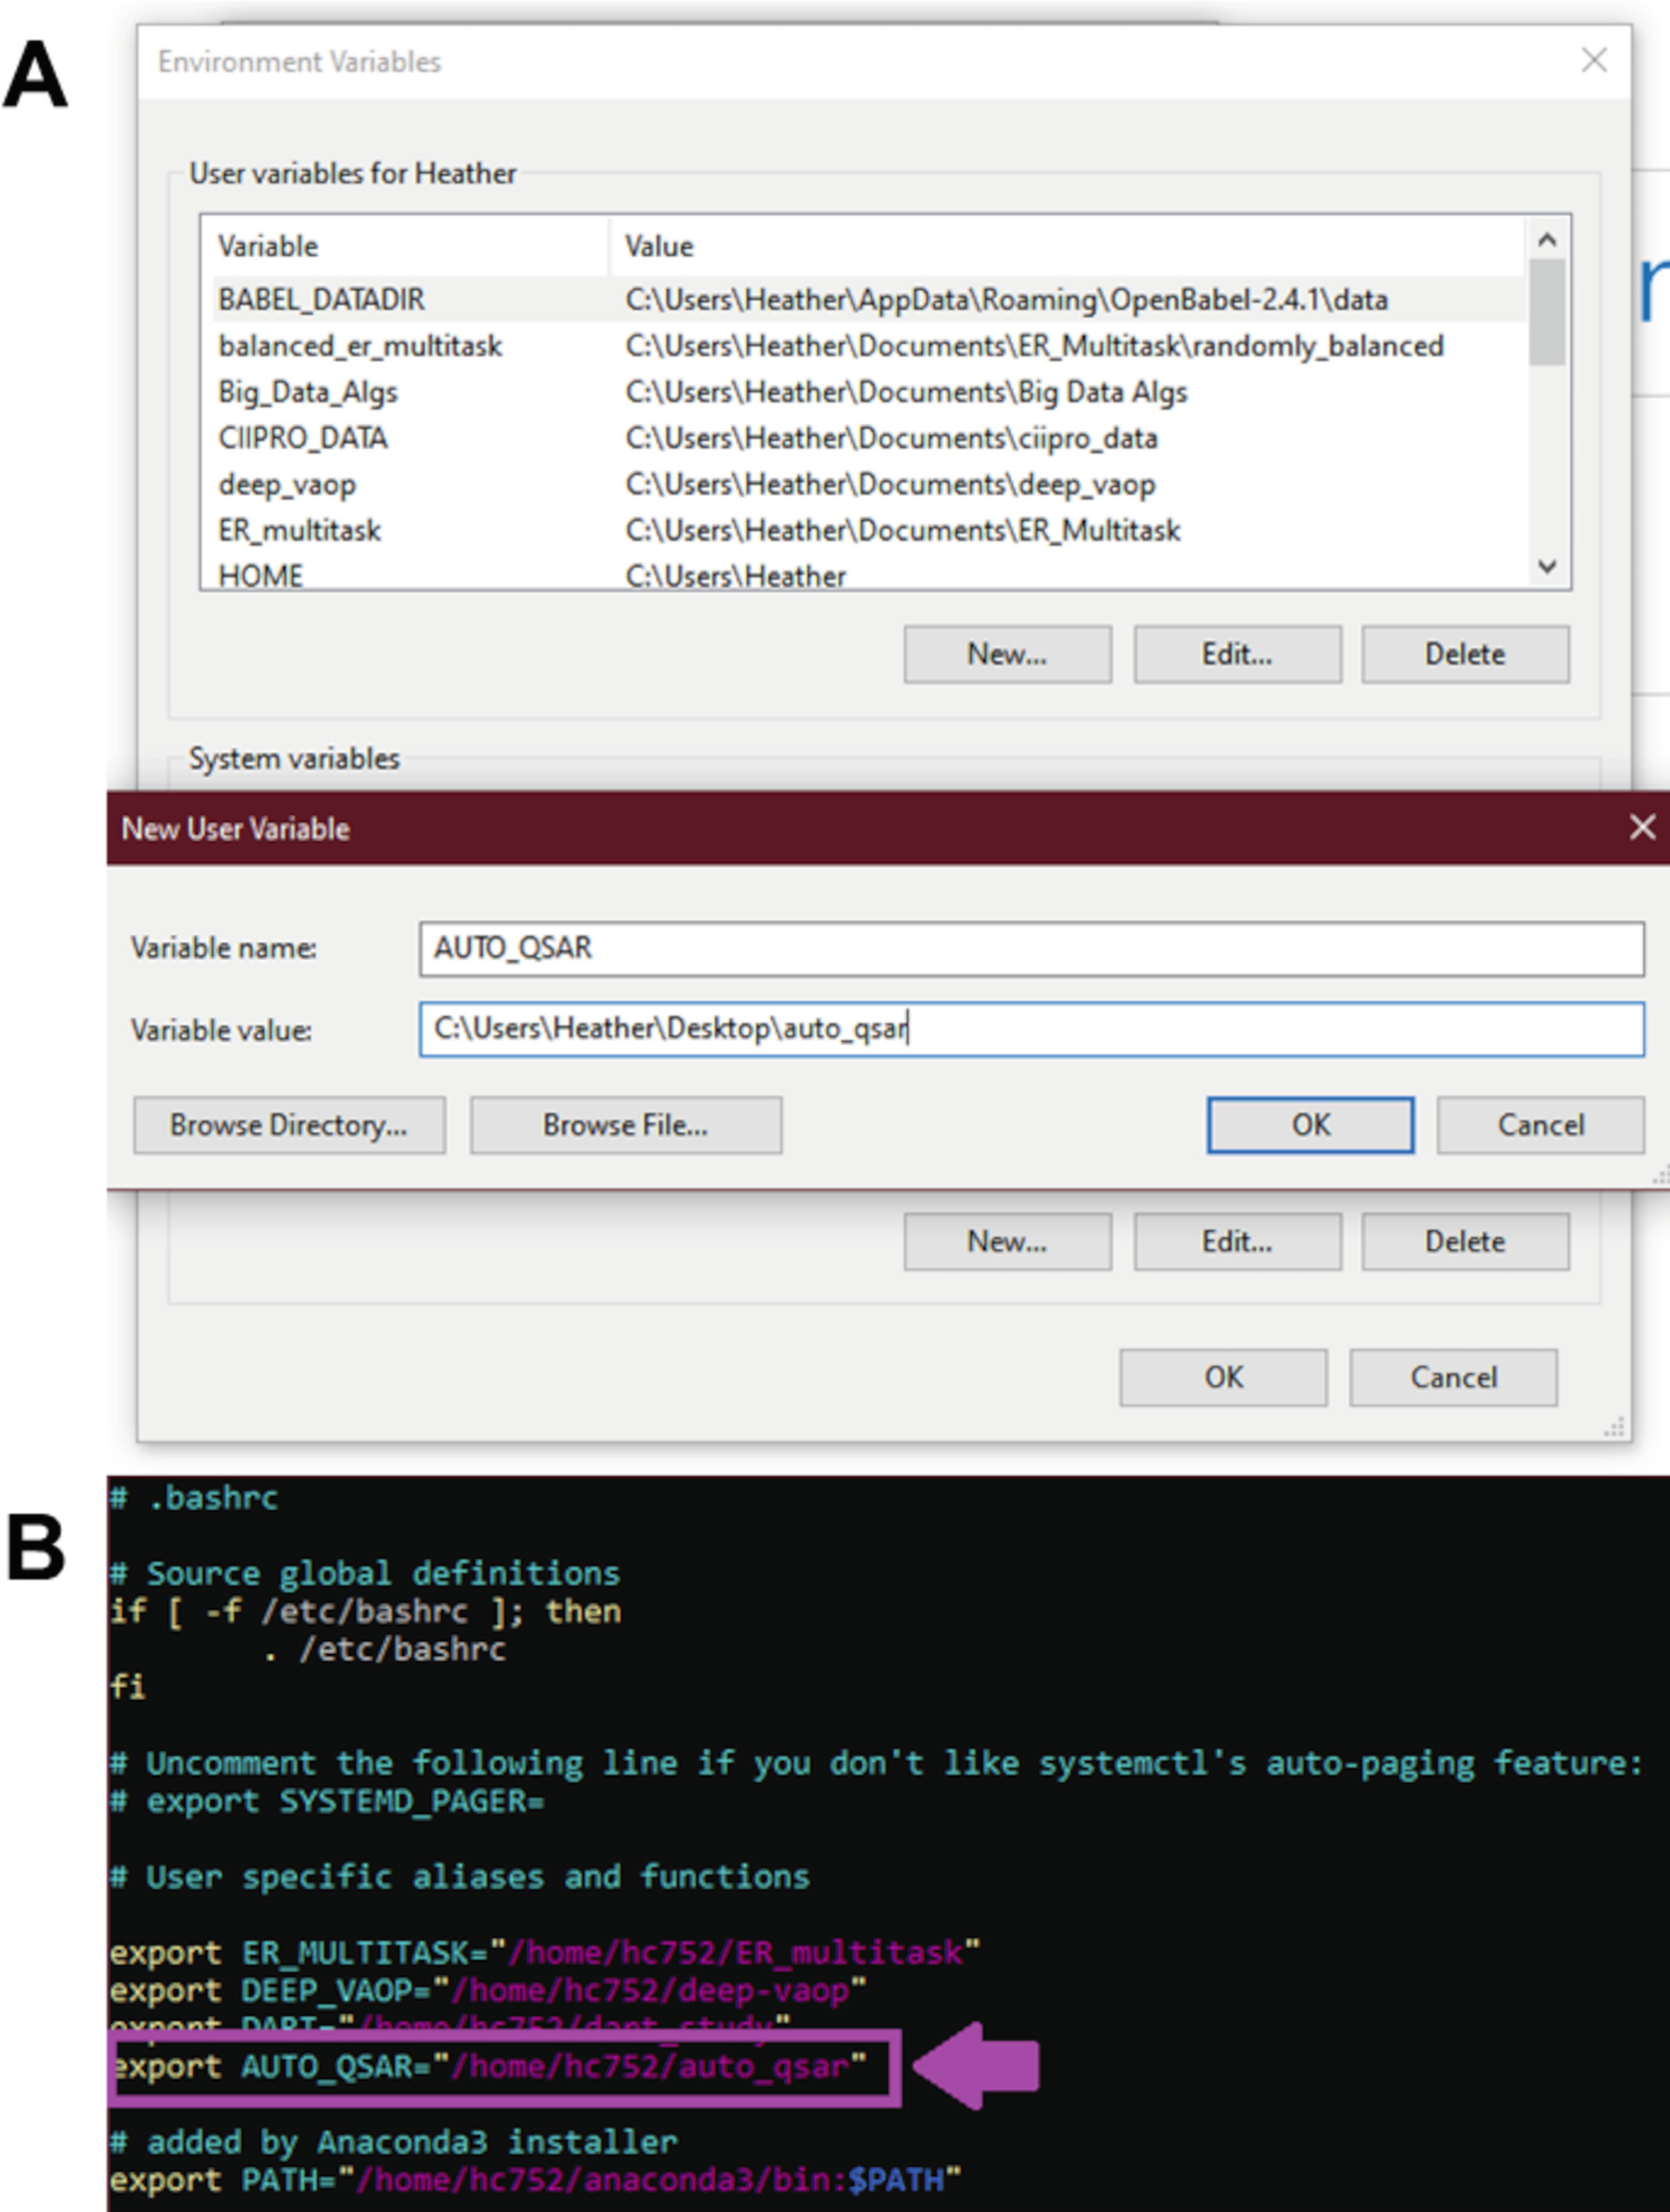Close the Environment Variables window
The height and width of the screenshot is (2212, 1670).
point(1594,61)
